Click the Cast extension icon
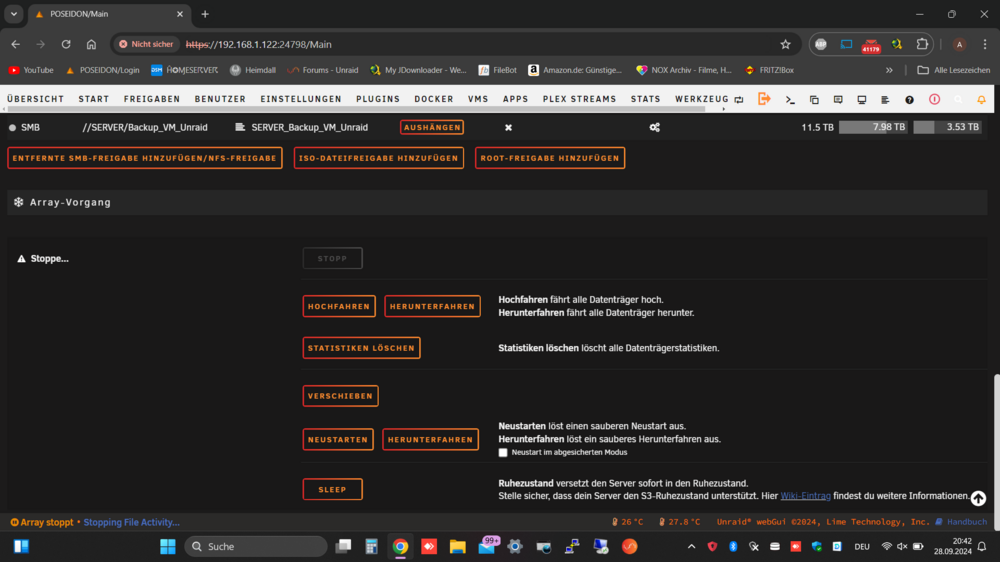The height and width of the screenshot is (562, 1000). pos(846,44)
